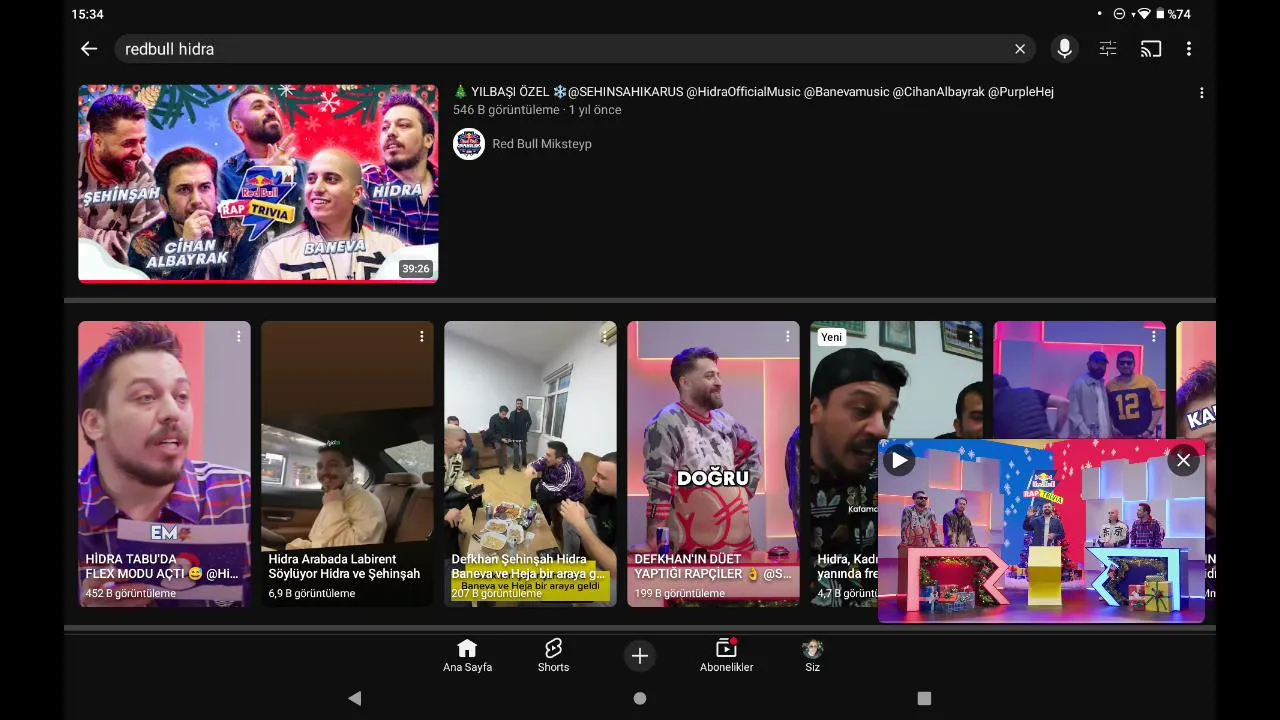Play the miniplayer video
Viewport: 1280px width, 720px height.
click(x=899, y=460)
